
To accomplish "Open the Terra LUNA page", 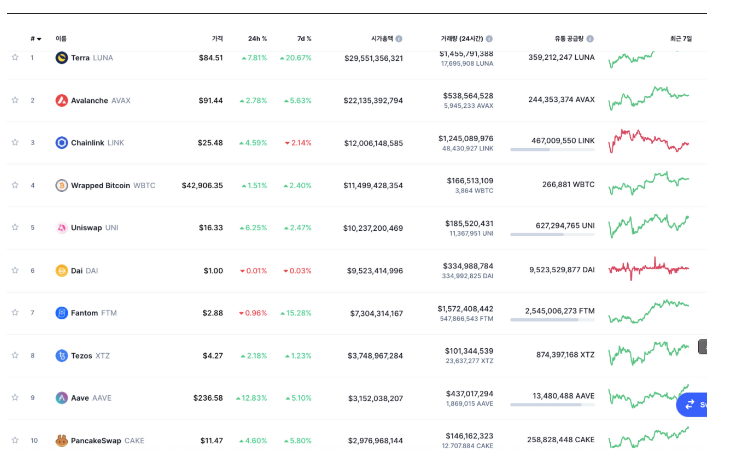I will coord(92,58).
